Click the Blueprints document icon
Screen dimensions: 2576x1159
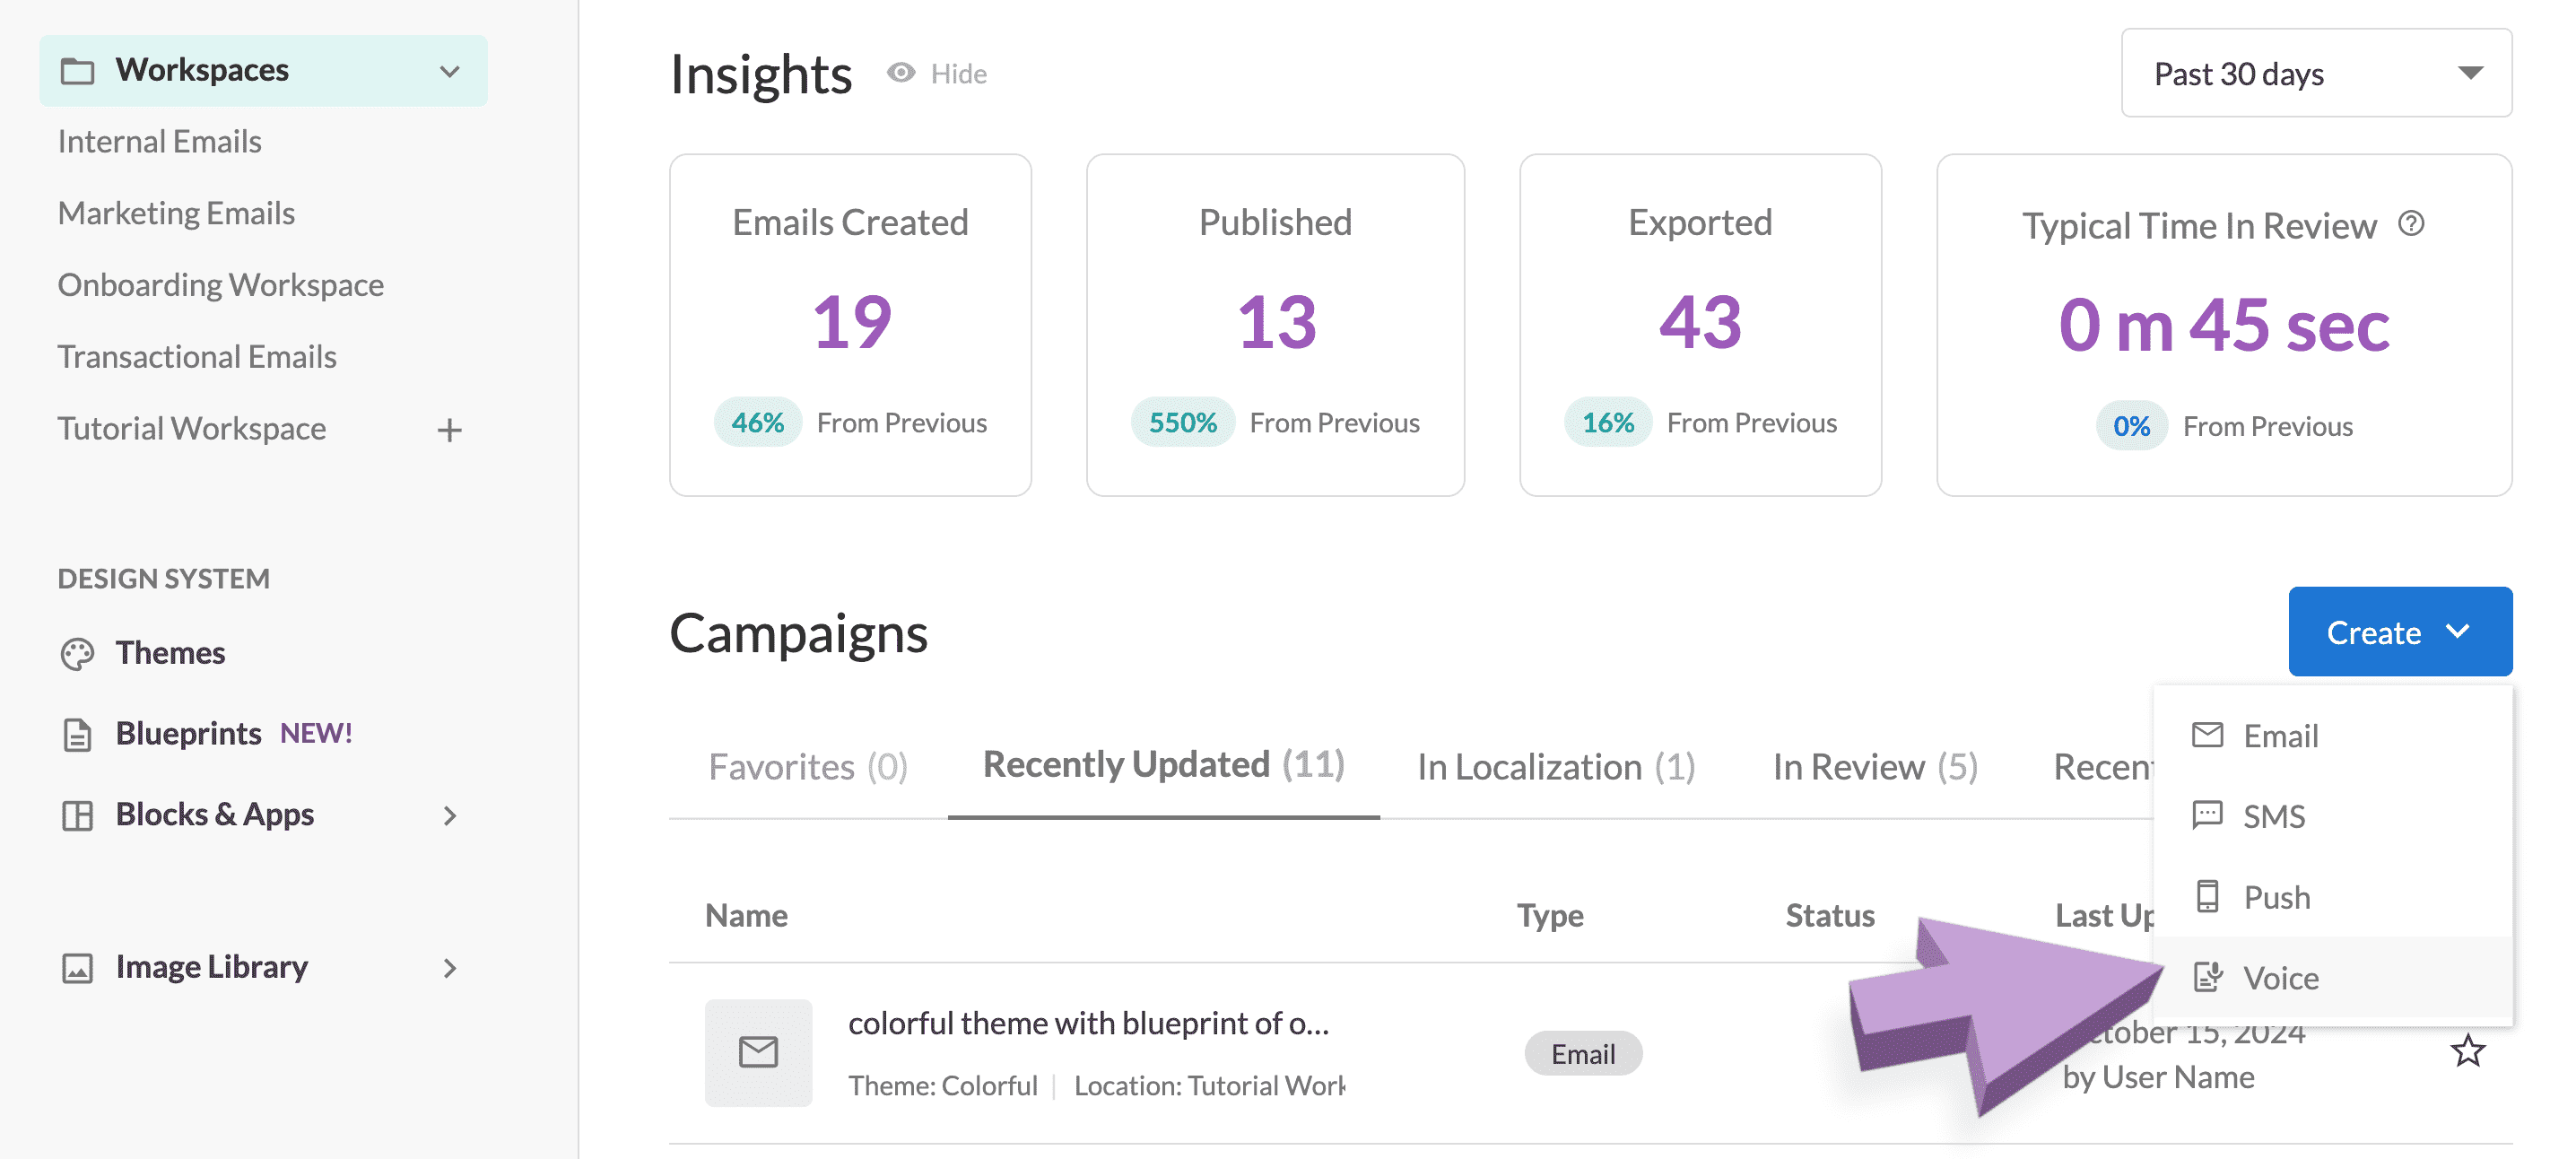click(77, 734)
